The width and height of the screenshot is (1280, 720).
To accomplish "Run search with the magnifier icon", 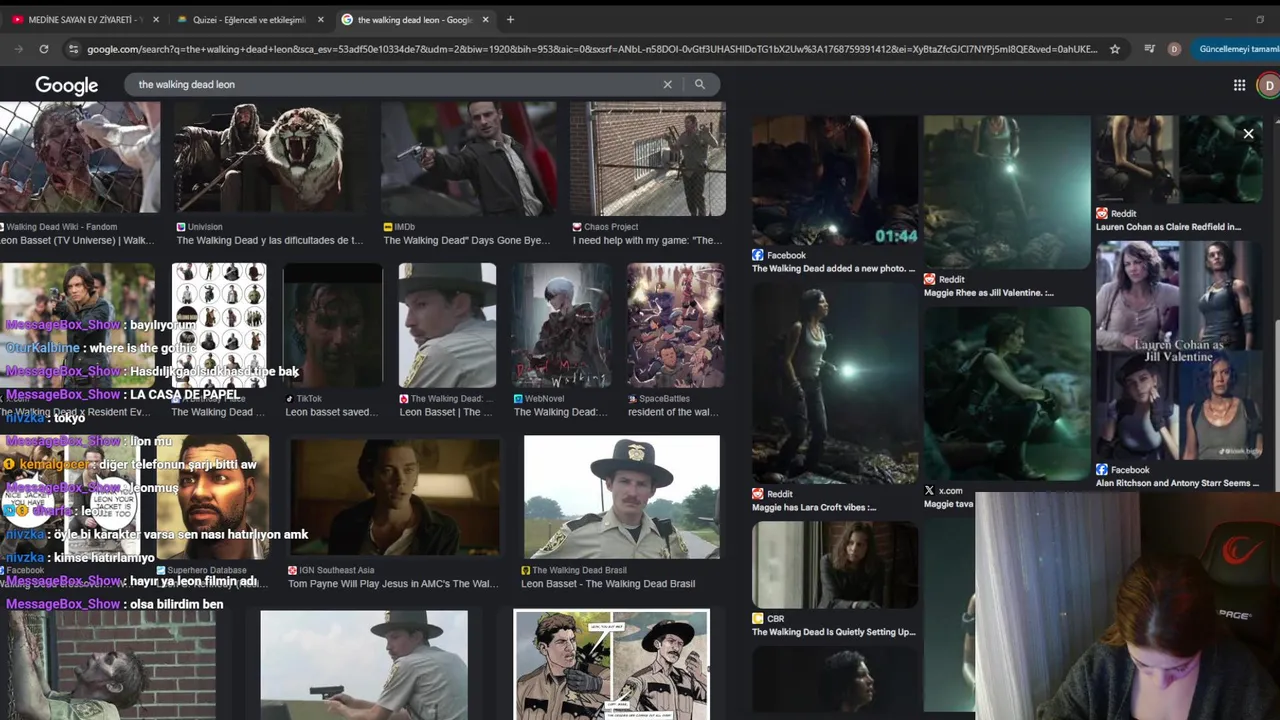I will pyautogui.click(x=700, y=84).
